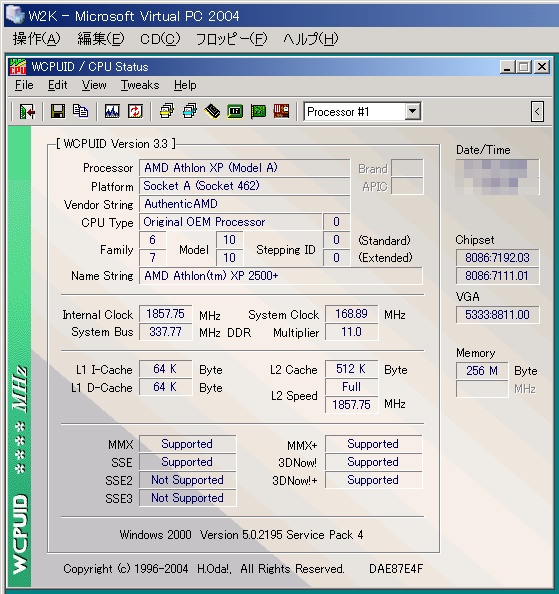Image resolution: width=559 pixels, height=594 pixels.
Task: Click extended Family value 7
Action: point(153,258)
